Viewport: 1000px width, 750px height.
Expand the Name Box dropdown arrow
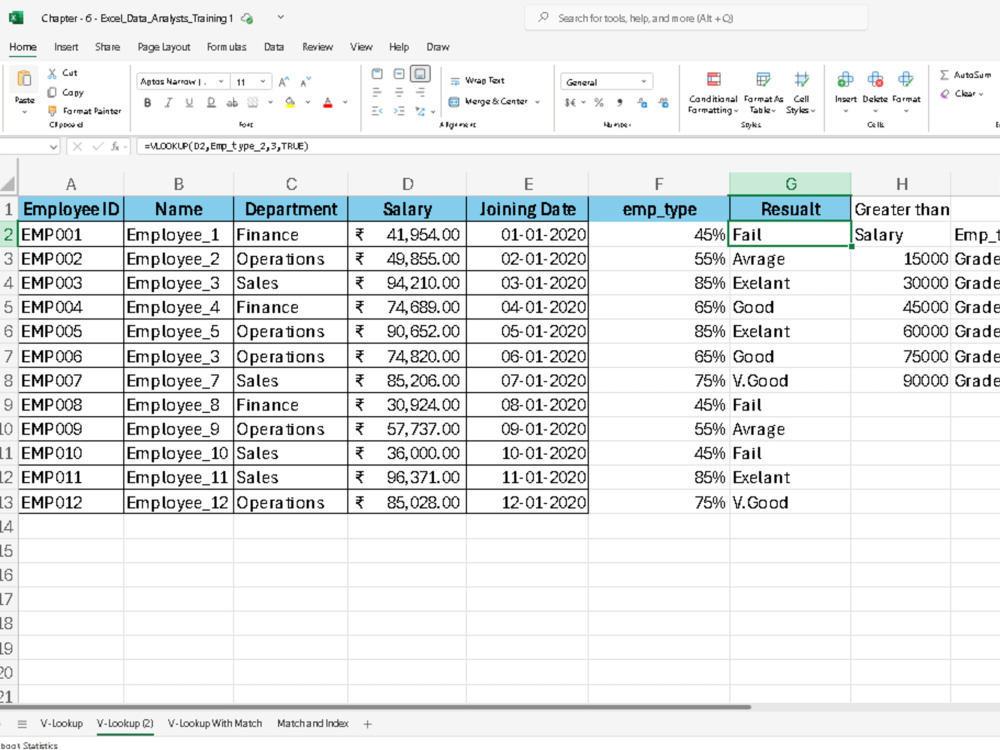pyautogui.click(x=53, y=147)
